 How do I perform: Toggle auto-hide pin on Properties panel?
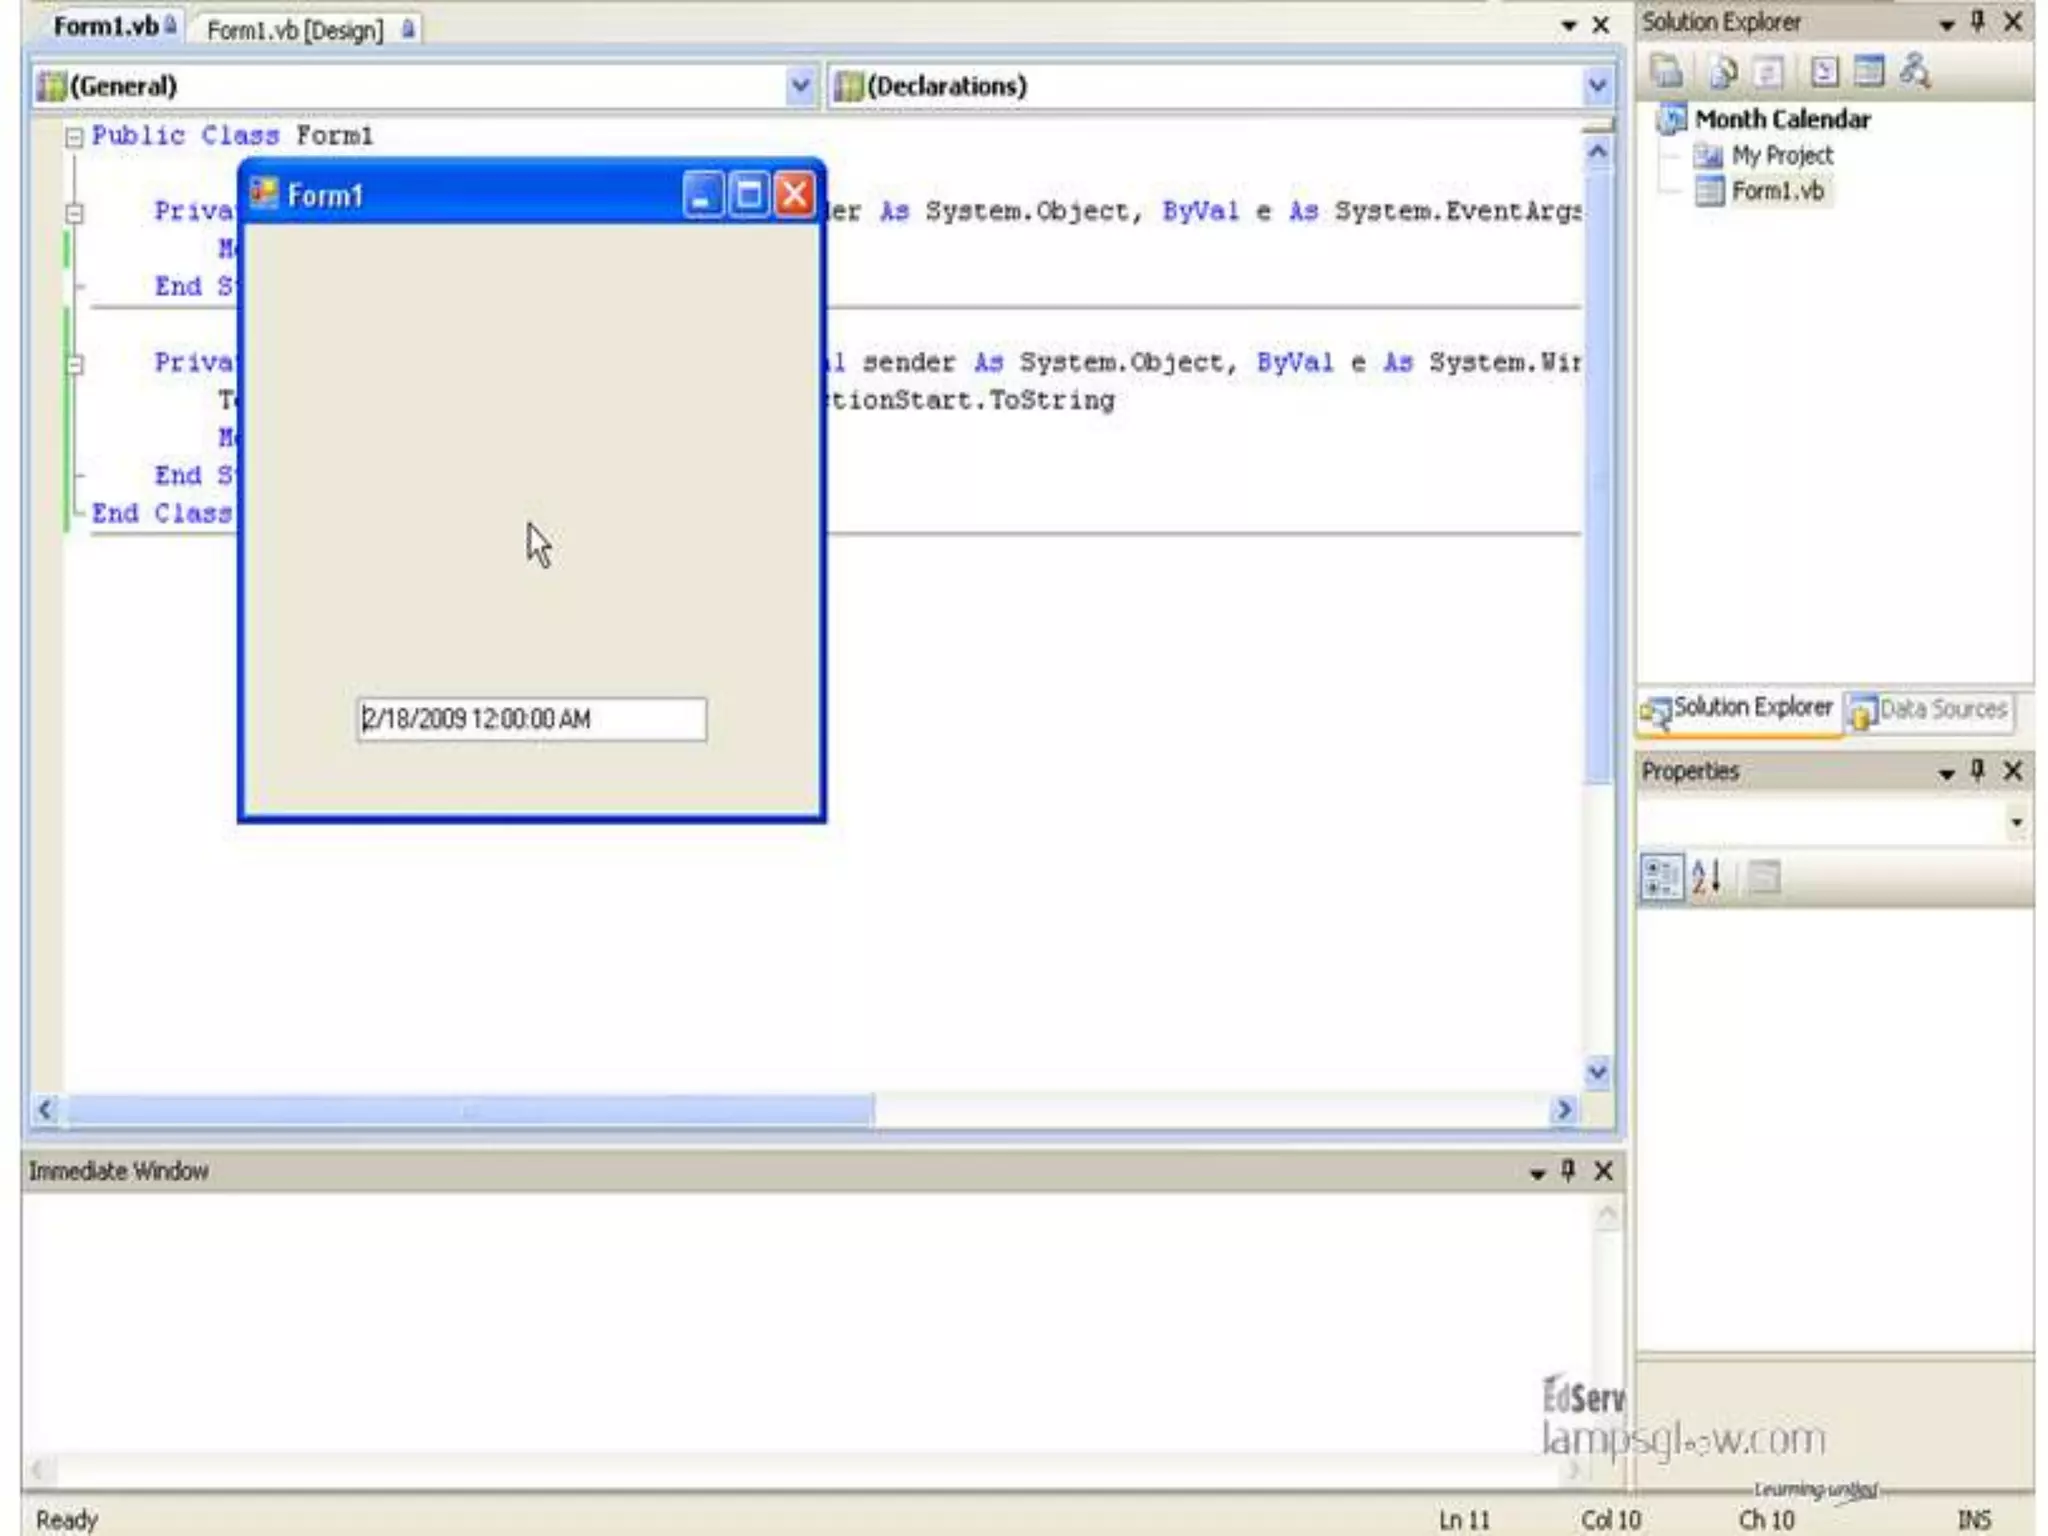tap(1978, 770)
